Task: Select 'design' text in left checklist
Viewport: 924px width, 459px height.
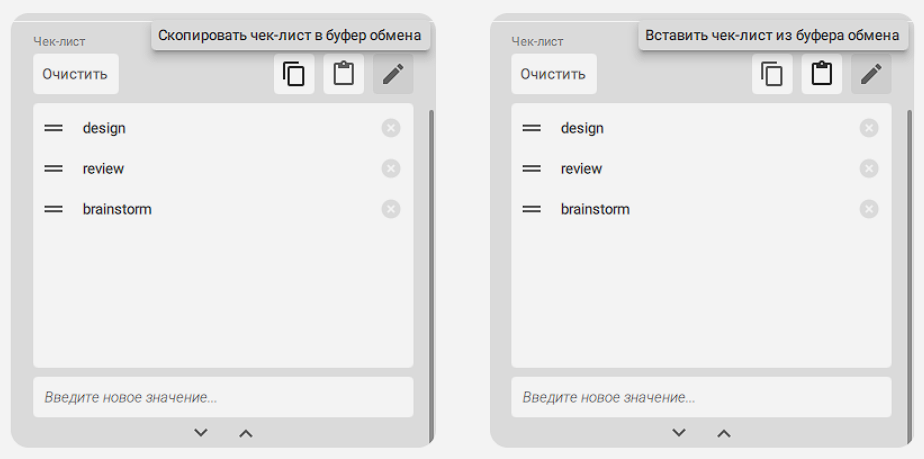Action: coord(104,128)
